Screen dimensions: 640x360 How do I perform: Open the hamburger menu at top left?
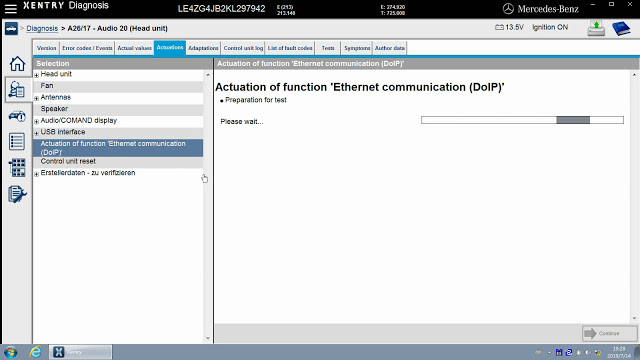click(x=11, y=8)
